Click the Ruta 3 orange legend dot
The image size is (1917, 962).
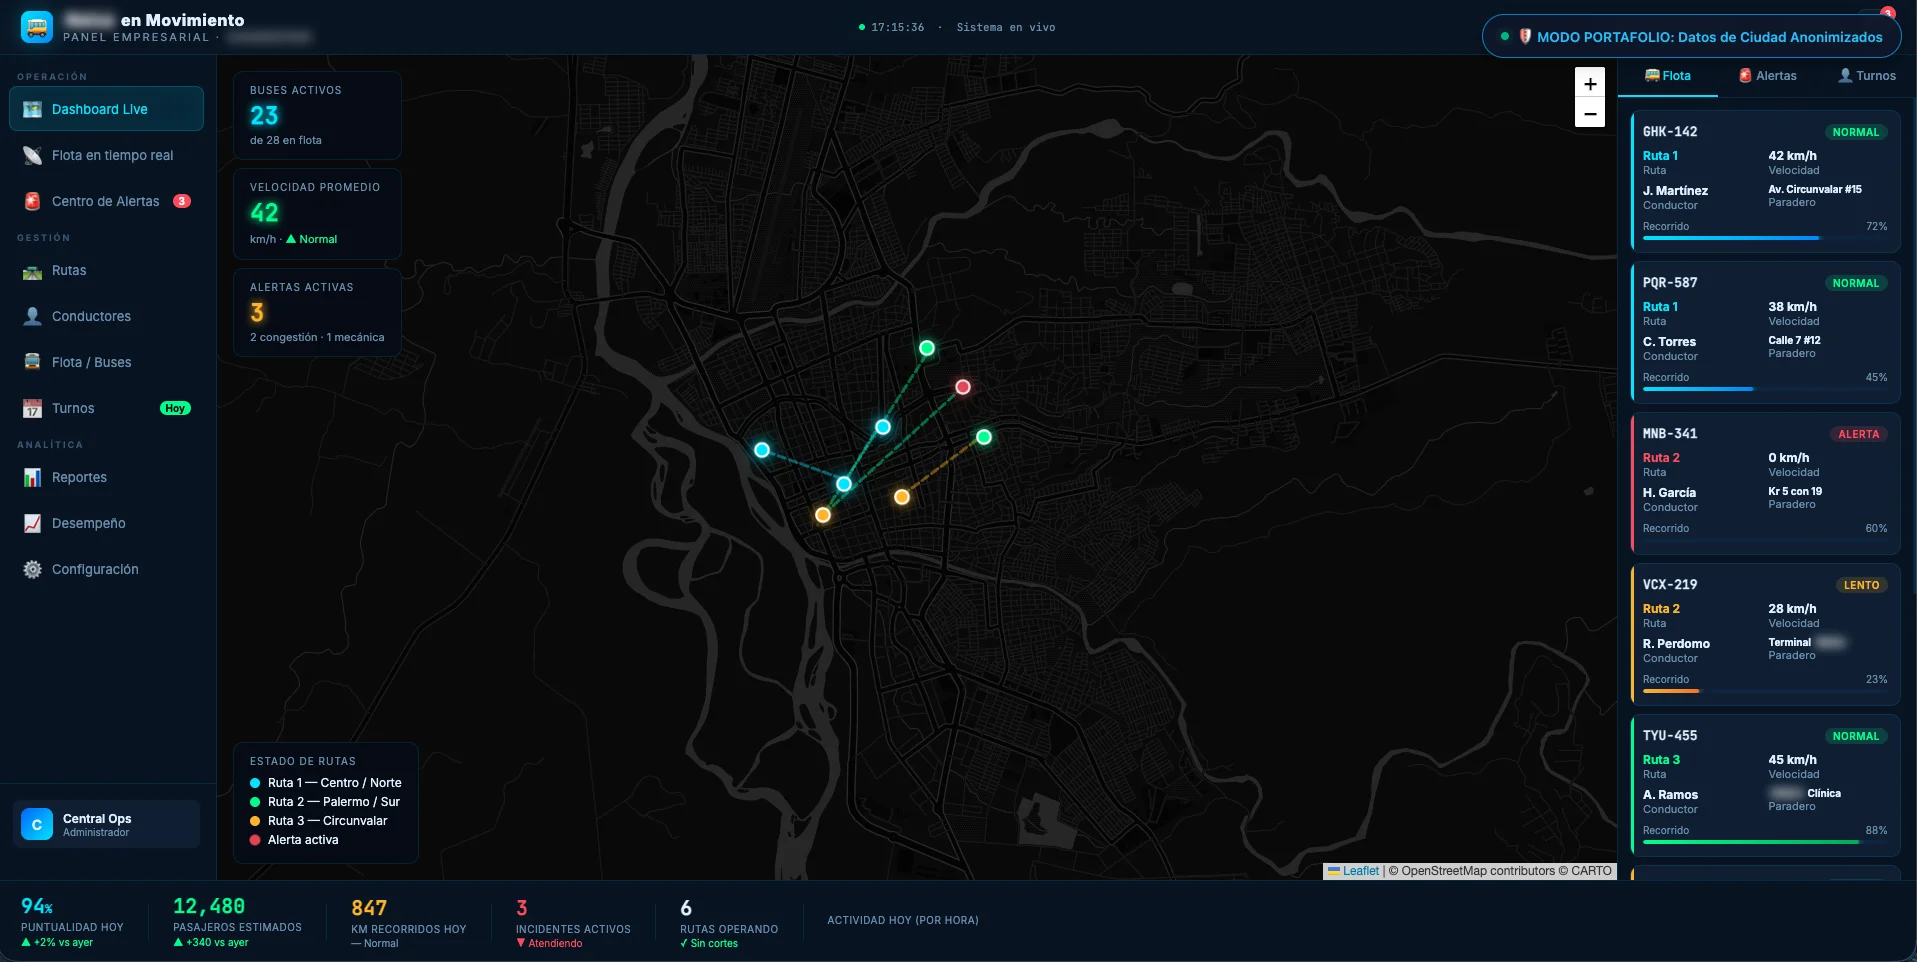tap(255, 821)
